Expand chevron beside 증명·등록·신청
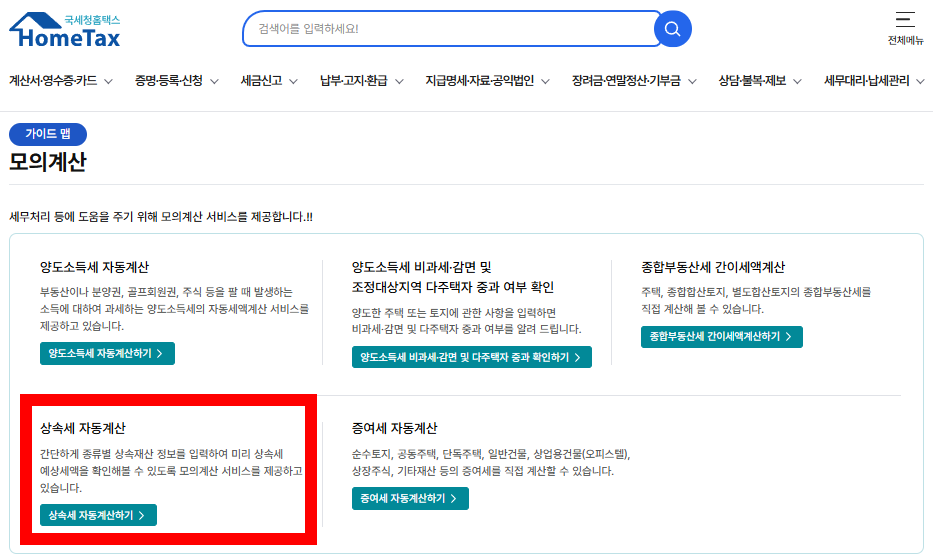The image size is (933, 558). tap(214, 81)
